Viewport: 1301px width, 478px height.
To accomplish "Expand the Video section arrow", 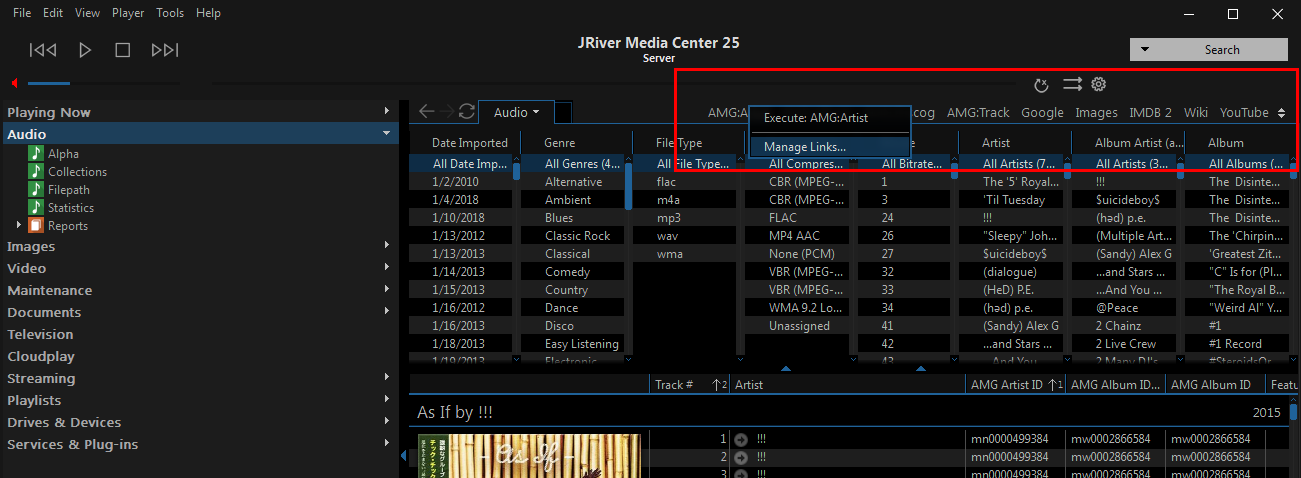I will [387, 268].
